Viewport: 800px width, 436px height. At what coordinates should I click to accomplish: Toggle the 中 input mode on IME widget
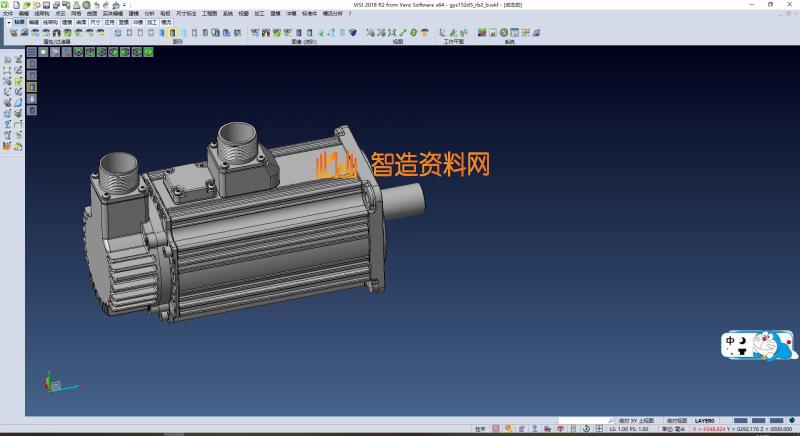click(731, 340)
